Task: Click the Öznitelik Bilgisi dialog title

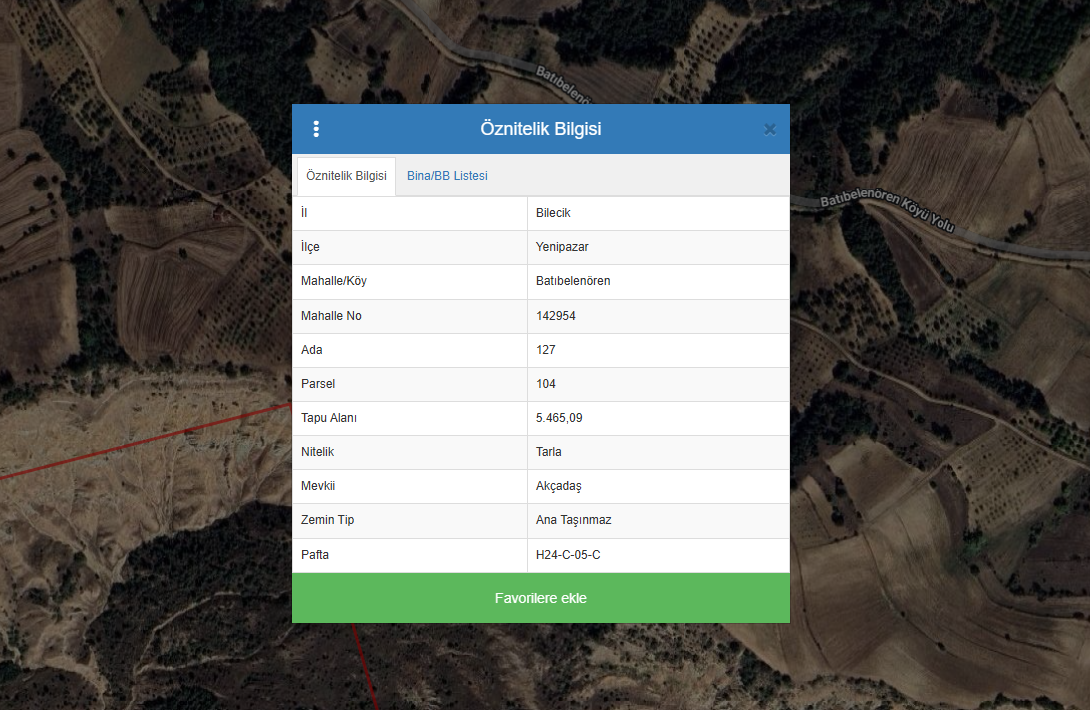Action: click(540, 129)
